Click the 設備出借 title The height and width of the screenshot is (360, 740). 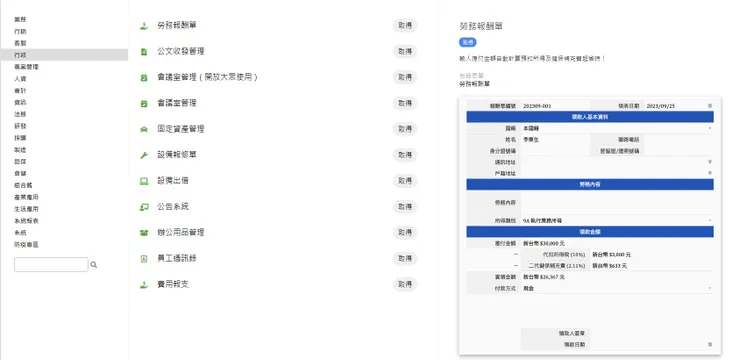tap(173, 181)
